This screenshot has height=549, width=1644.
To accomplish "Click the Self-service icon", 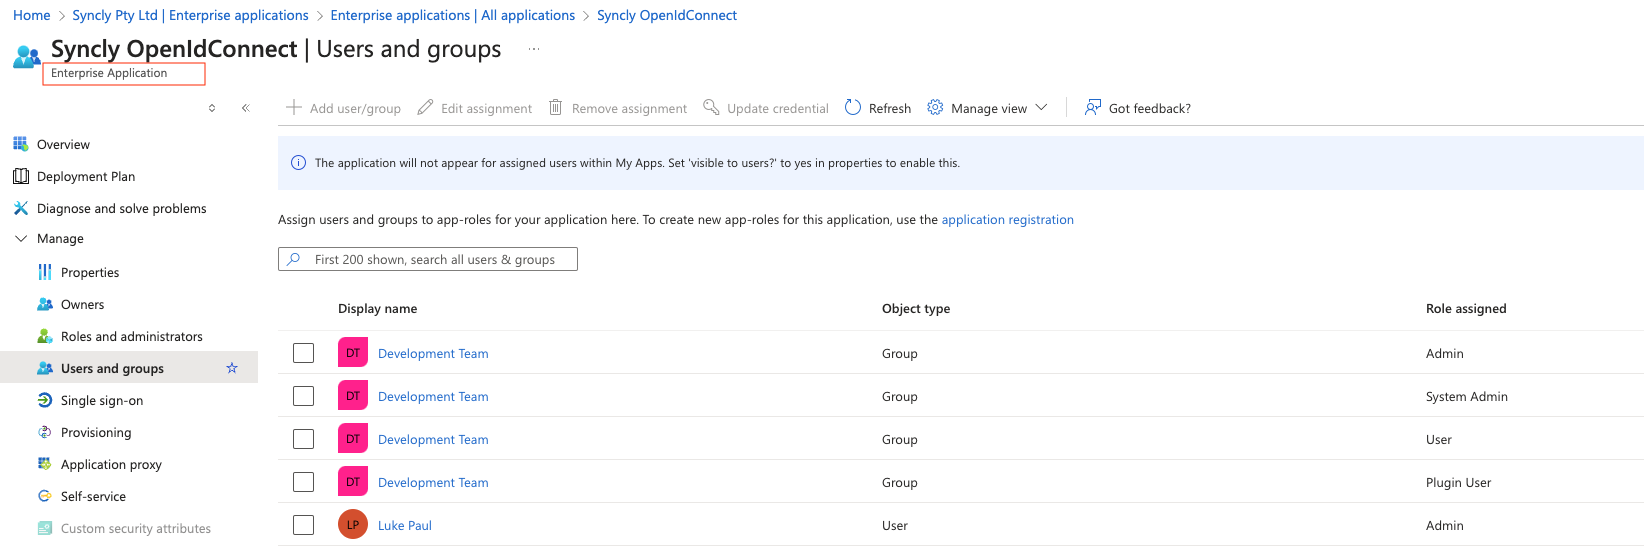I will [45, 496].
